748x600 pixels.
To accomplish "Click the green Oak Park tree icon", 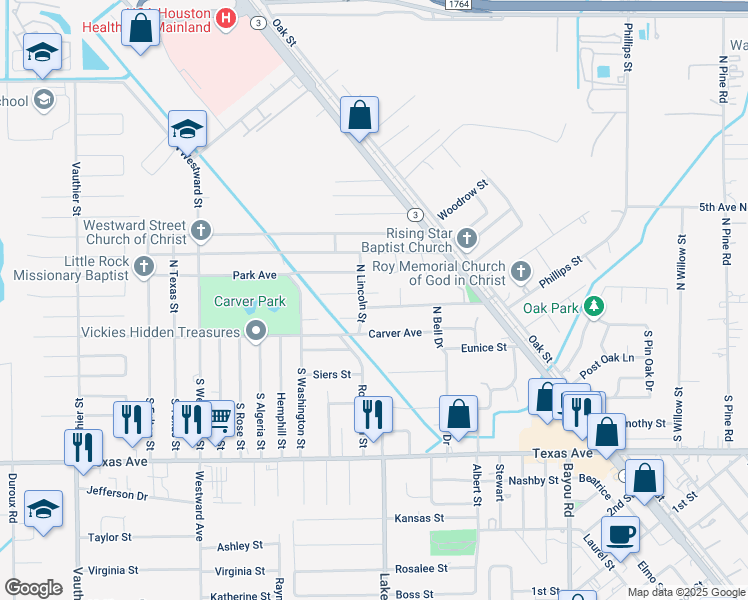I will [x=594, y=307].
